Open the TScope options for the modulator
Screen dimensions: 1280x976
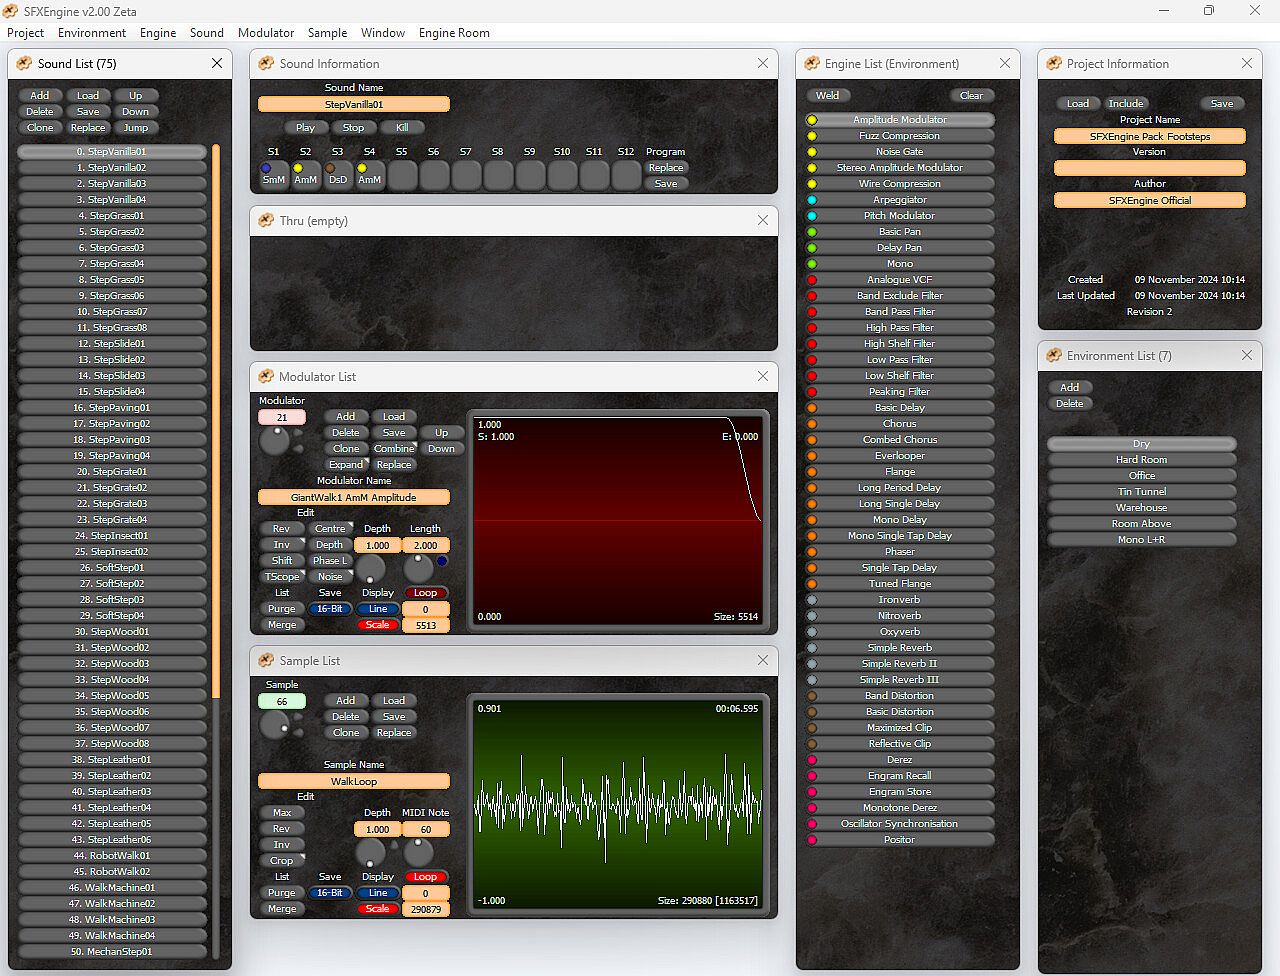point(282,577)
